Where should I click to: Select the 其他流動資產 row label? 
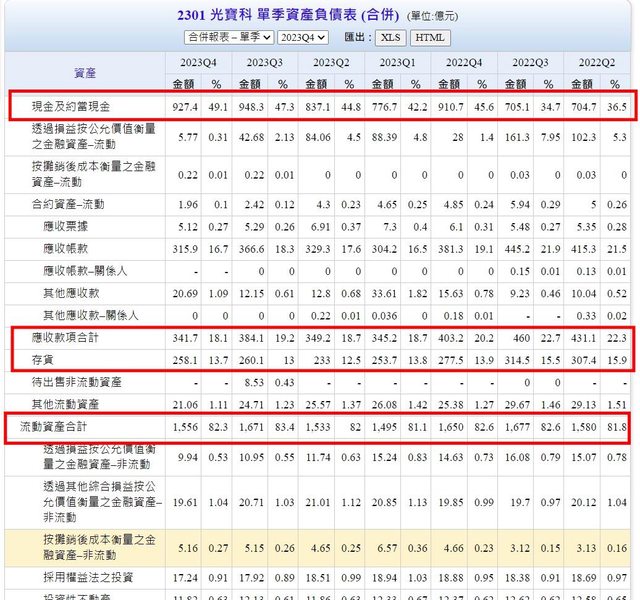(x=66, y=403)
